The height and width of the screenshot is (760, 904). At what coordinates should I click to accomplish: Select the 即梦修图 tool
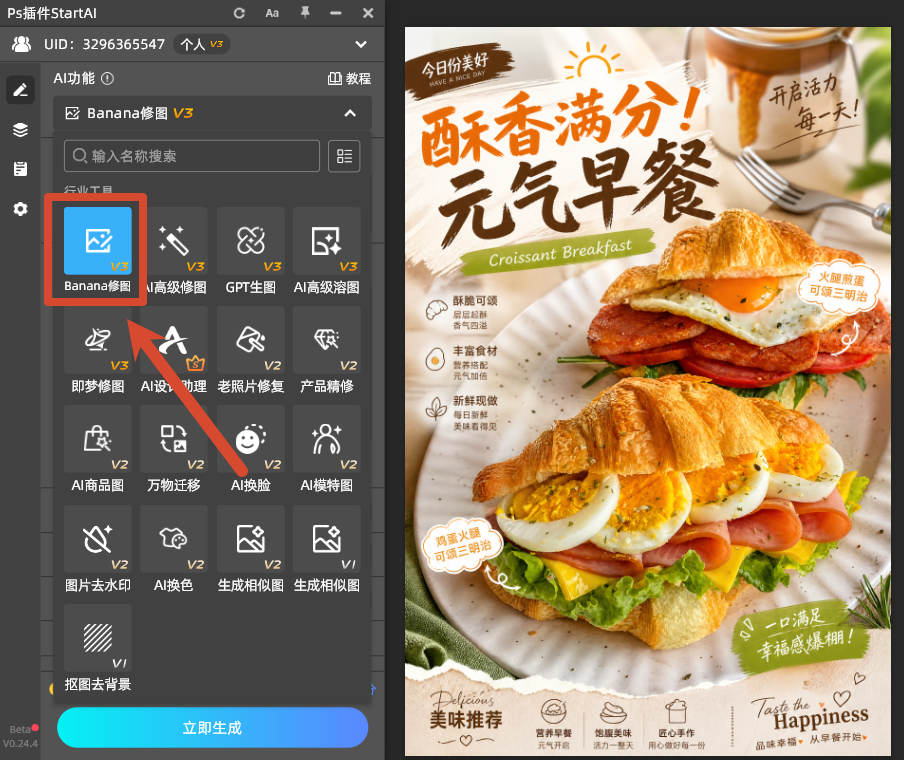97,349
